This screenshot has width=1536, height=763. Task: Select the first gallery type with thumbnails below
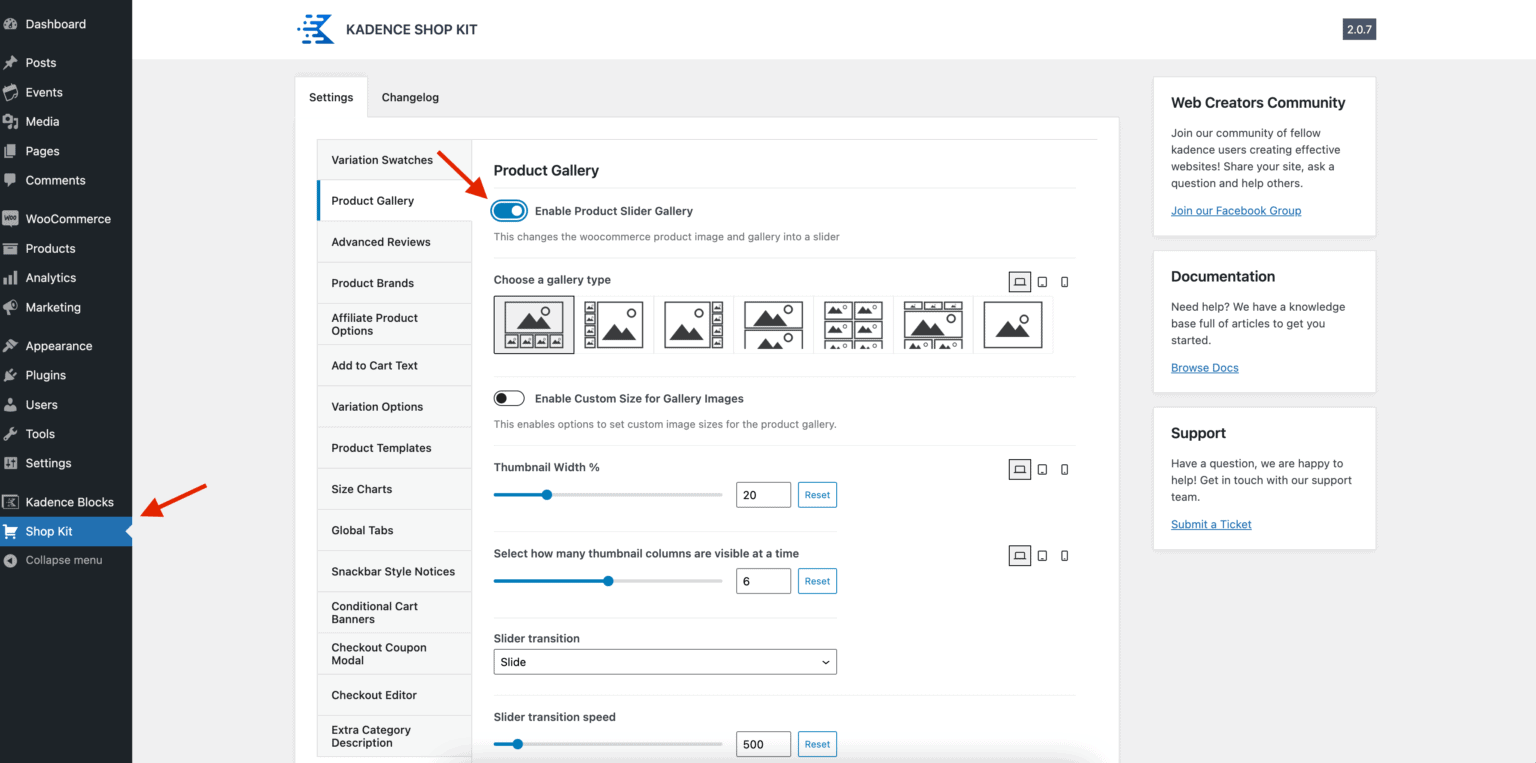click(534, 325)
